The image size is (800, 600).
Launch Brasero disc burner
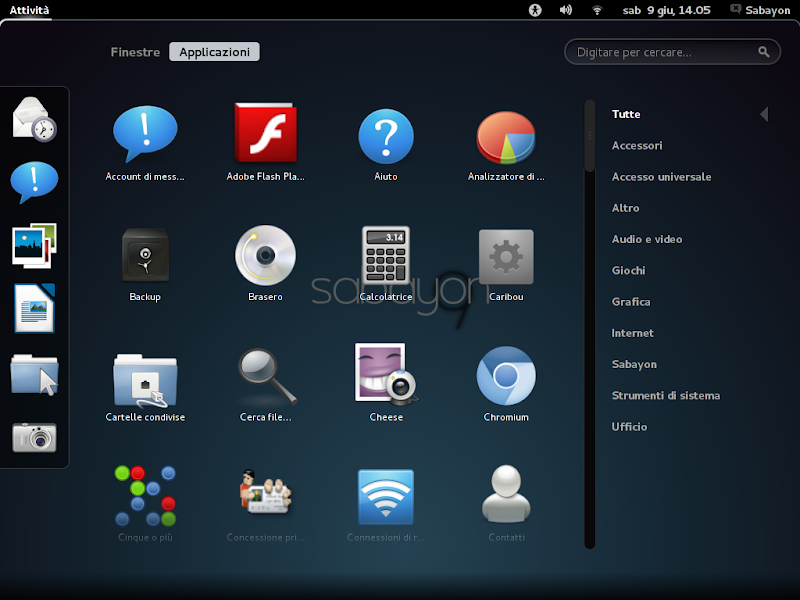pyautogui.click(x=265, y=255)
